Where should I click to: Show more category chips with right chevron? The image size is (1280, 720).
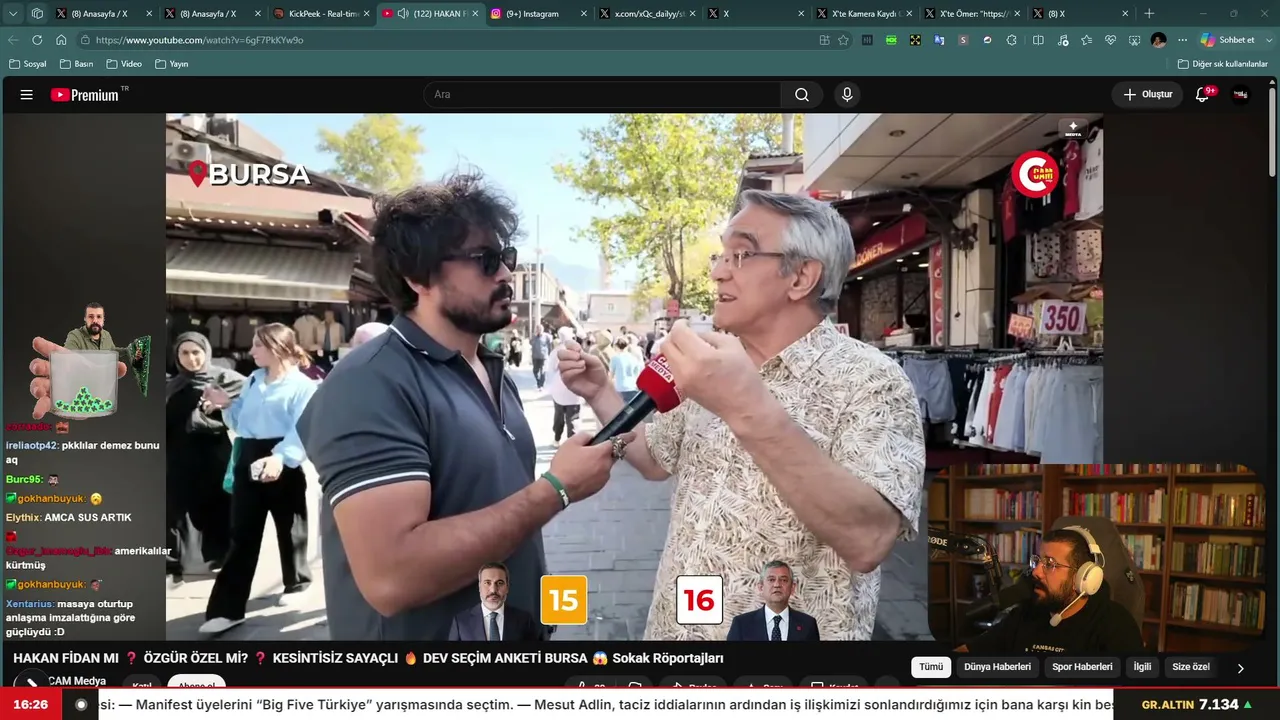coord(1240,668)
